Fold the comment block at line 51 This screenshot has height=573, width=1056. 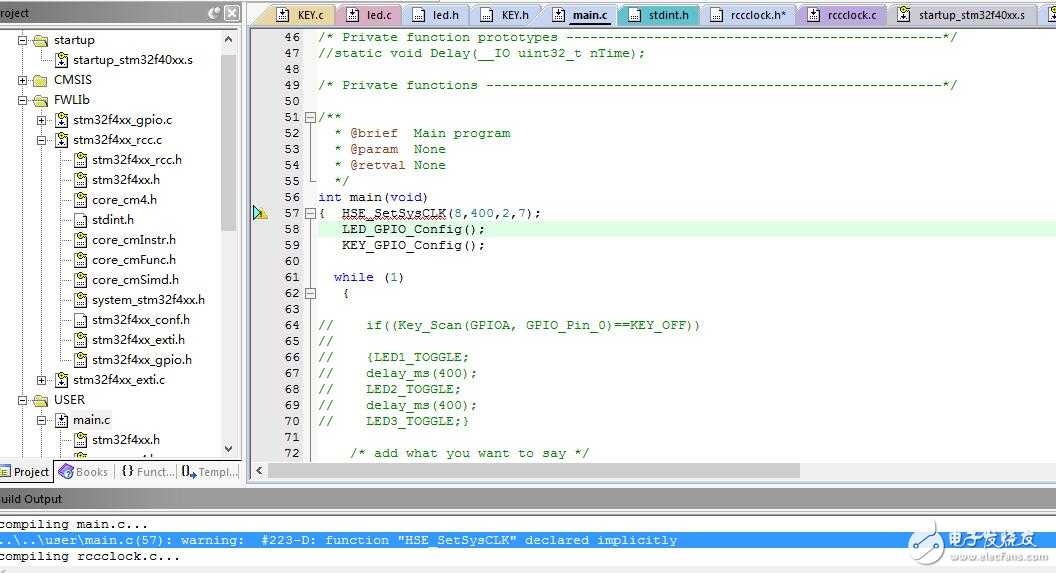(310, 117)
